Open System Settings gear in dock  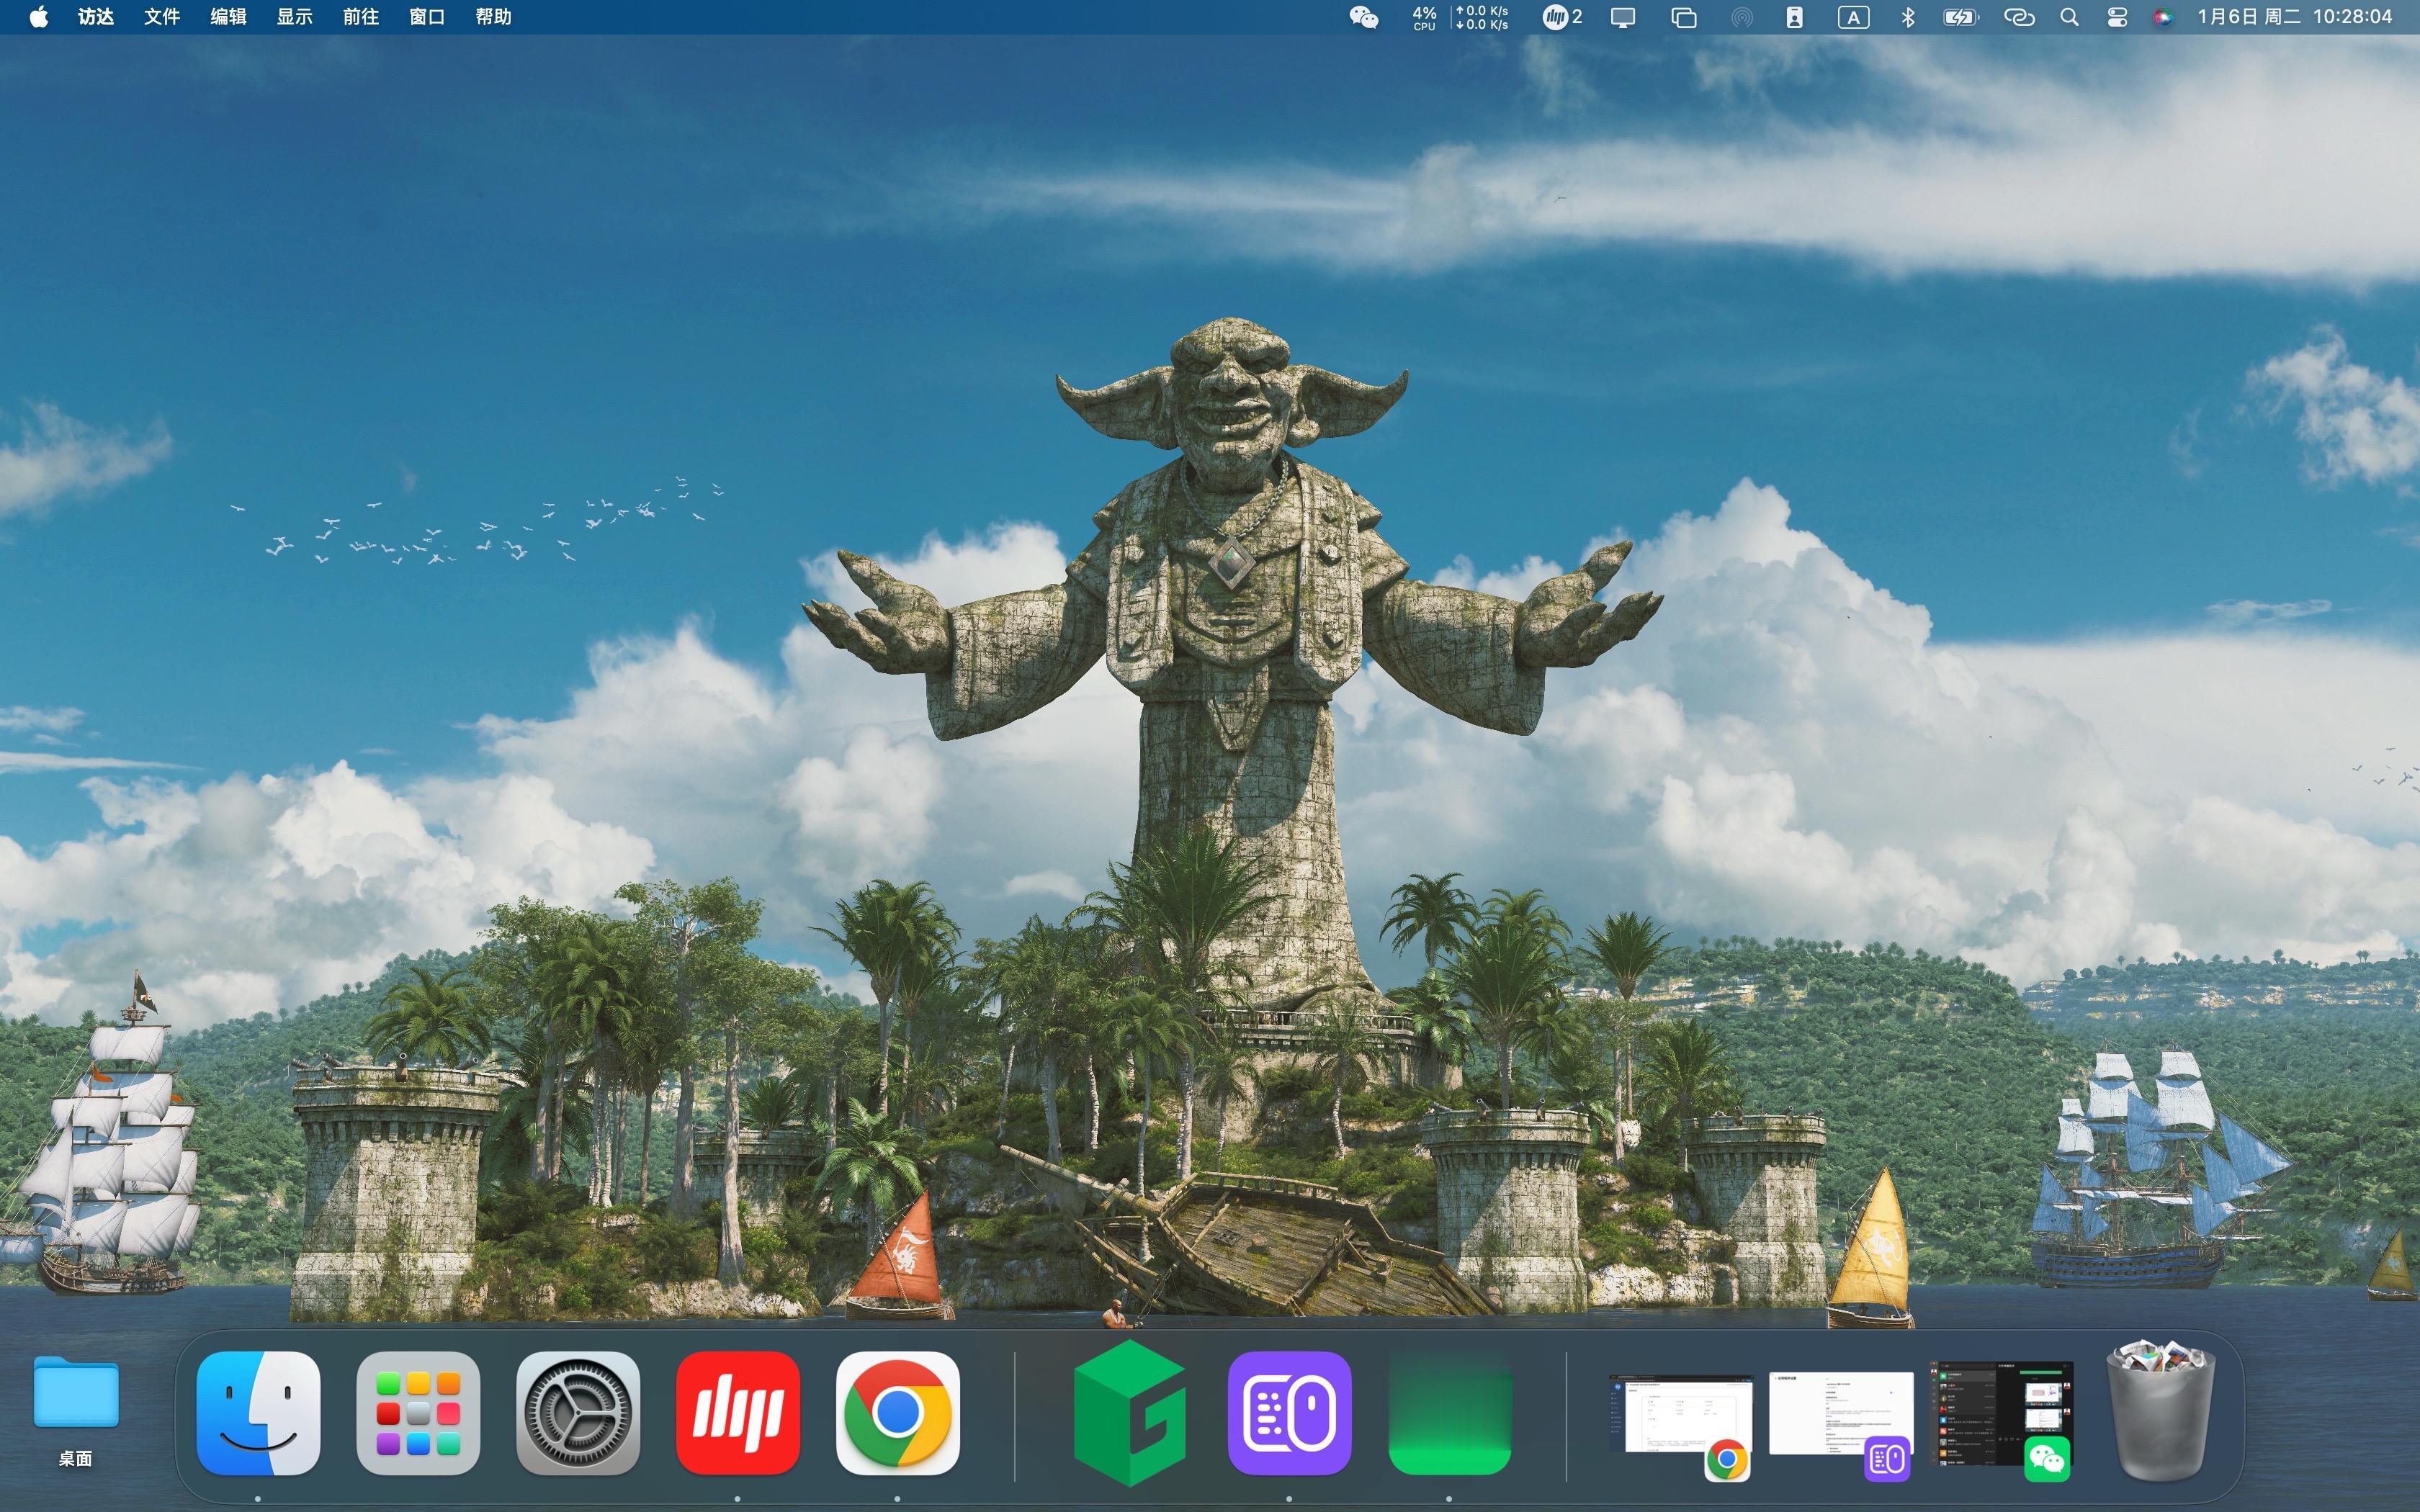tap(578, 1412)
